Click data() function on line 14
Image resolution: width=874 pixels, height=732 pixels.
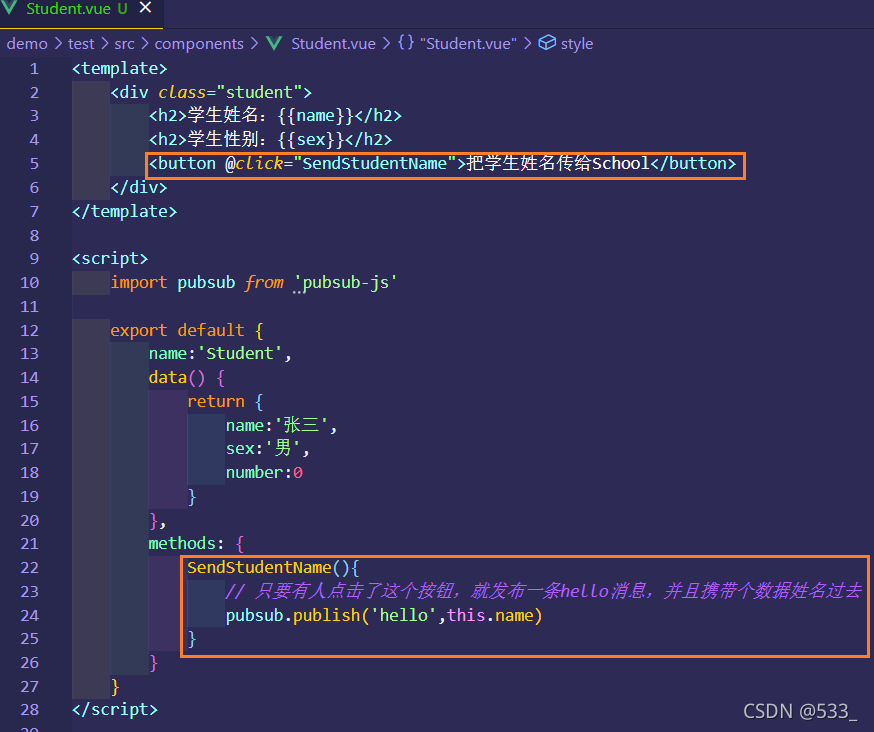coord(177,378)
